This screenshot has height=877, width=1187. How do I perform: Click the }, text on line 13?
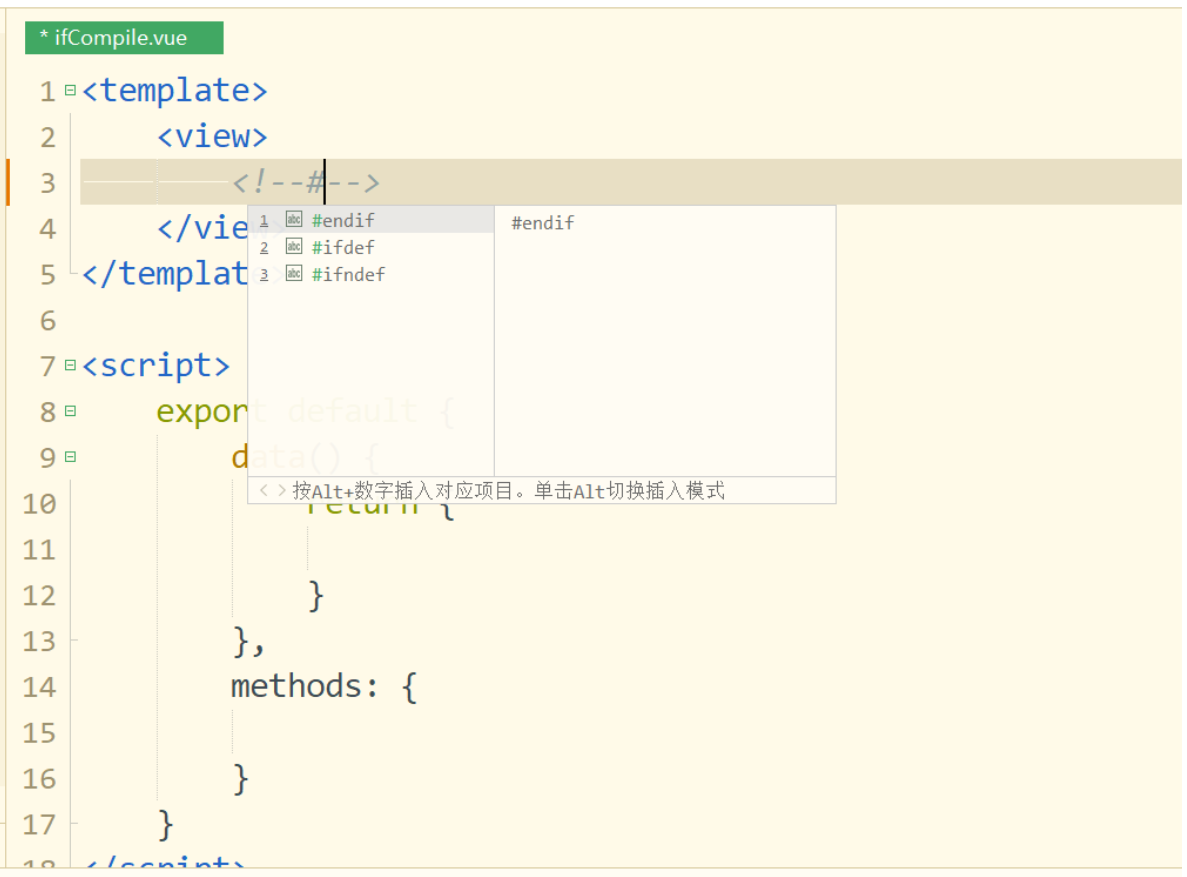(x=249, y=642)
